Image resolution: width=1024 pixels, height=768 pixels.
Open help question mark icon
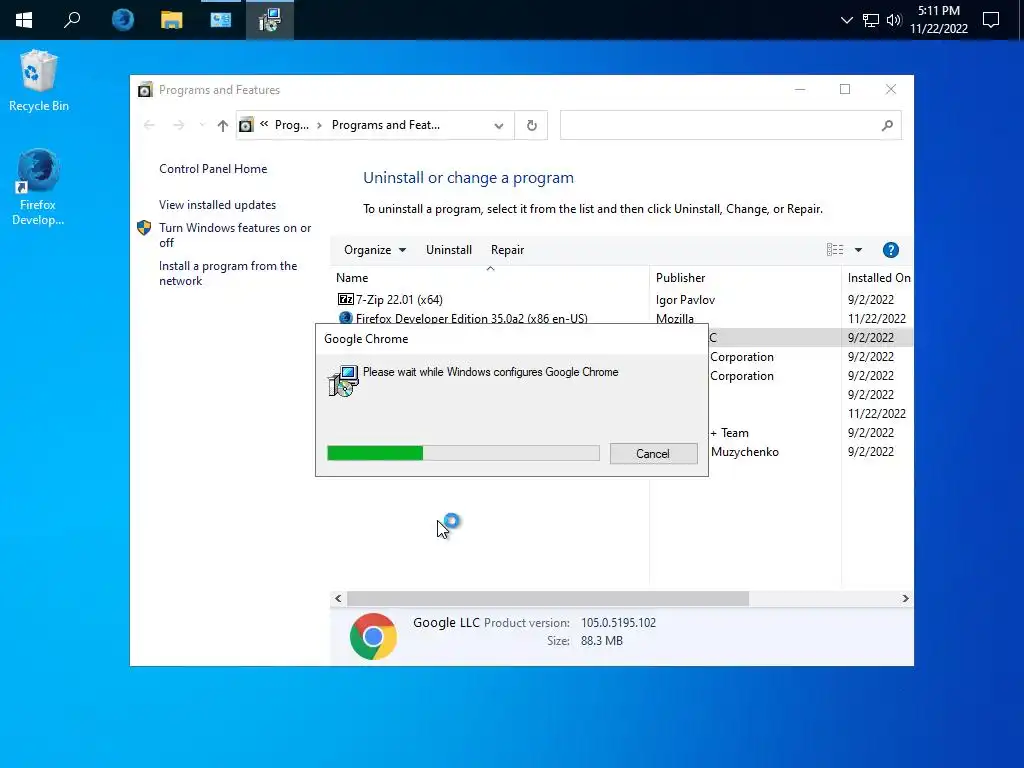(890, 250)
